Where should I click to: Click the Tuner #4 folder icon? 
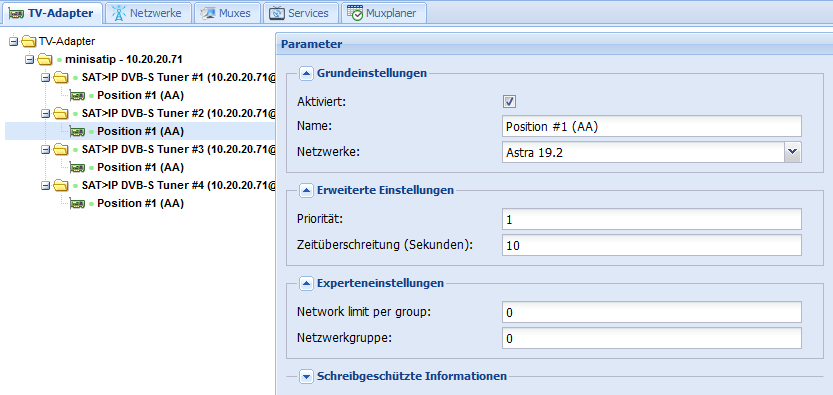click(61, 186)
